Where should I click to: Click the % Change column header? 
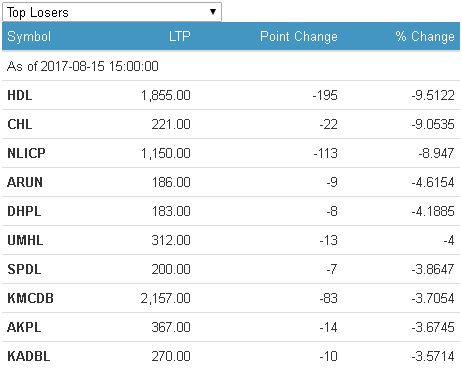pos(425,36)
